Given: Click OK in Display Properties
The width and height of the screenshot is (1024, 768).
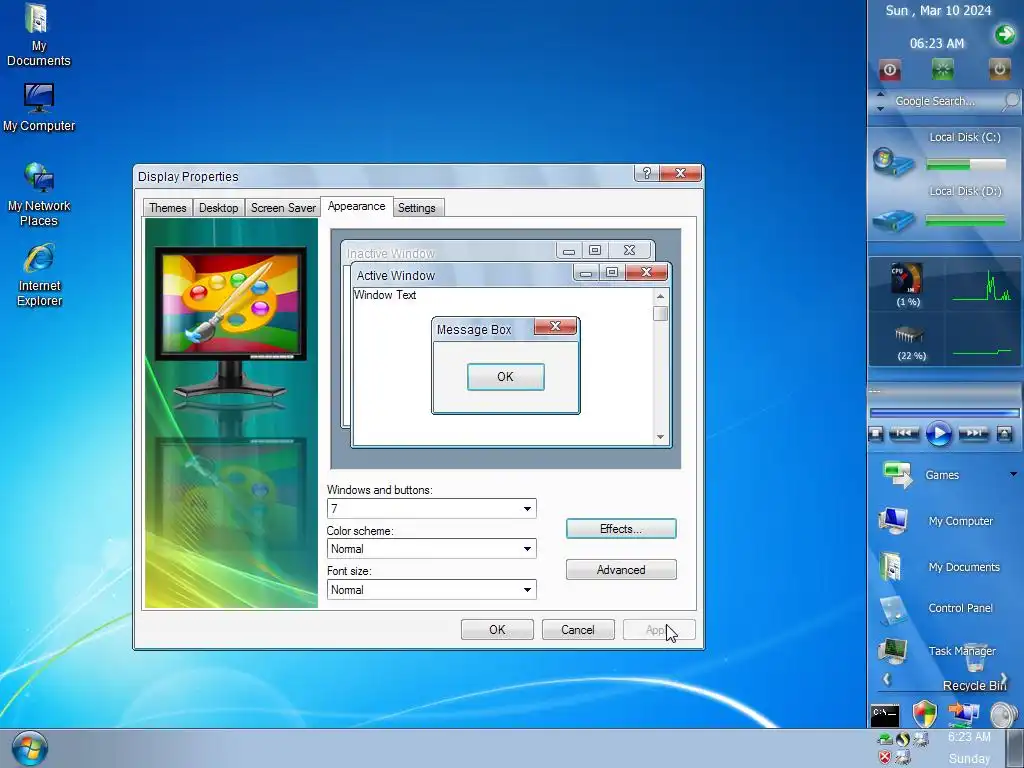Looking at the screenshot, I should pyautogui.click(x=497, y=630).
